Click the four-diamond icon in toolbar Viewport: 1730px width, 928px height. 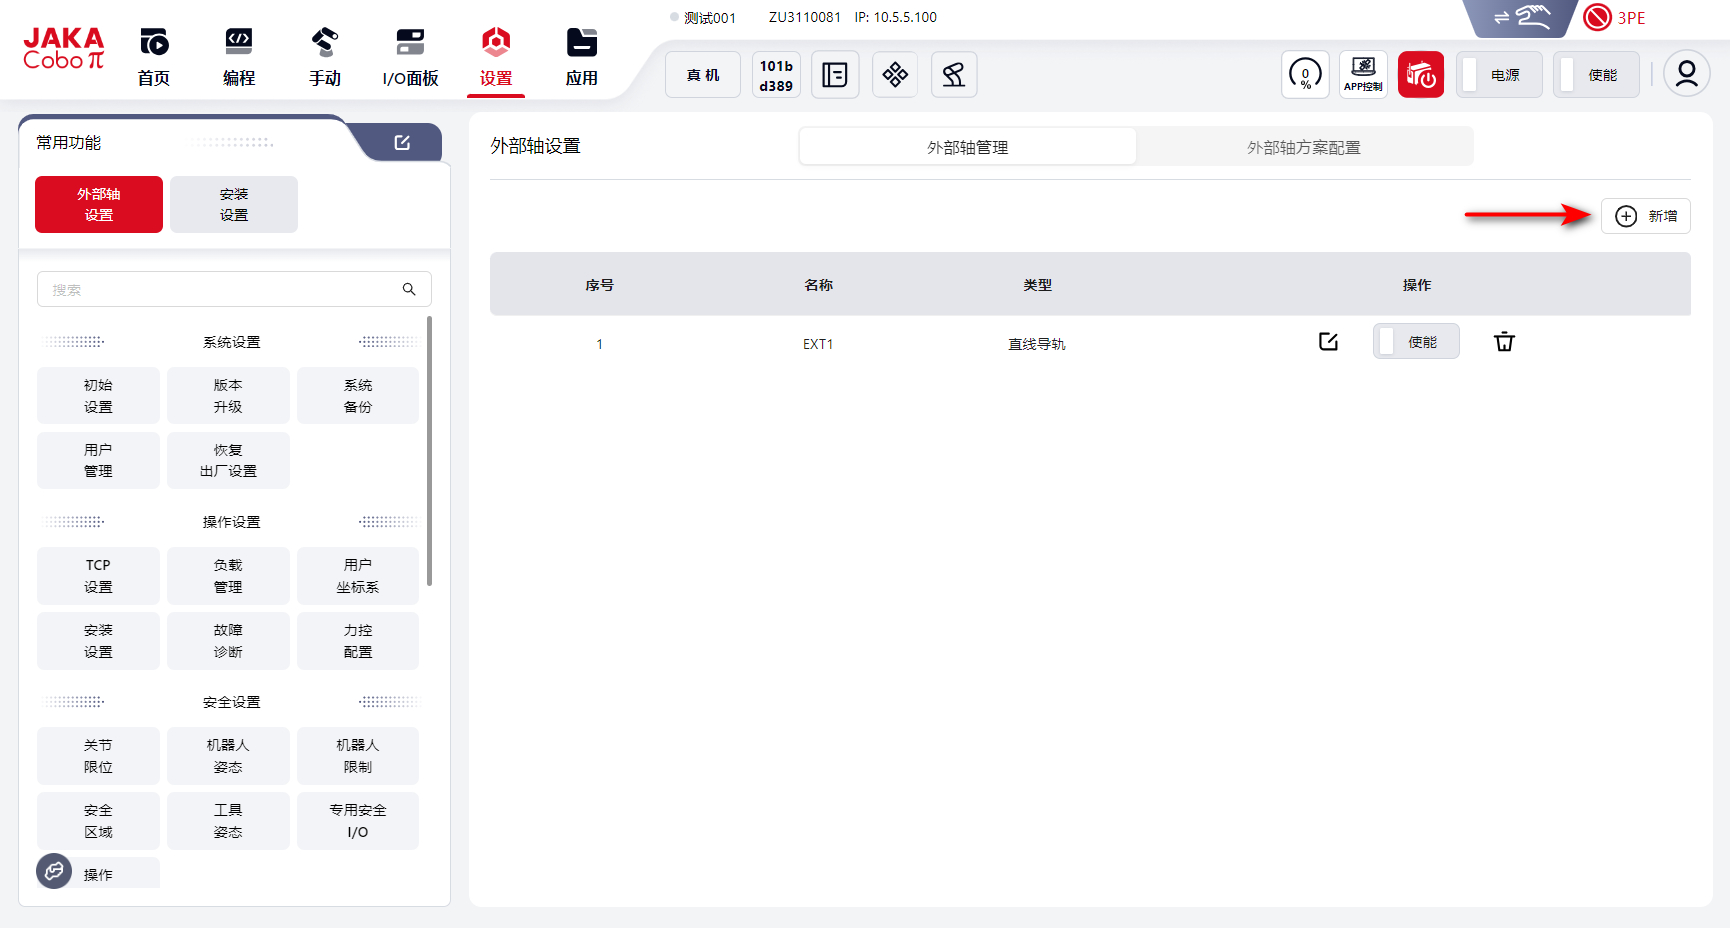895,74
